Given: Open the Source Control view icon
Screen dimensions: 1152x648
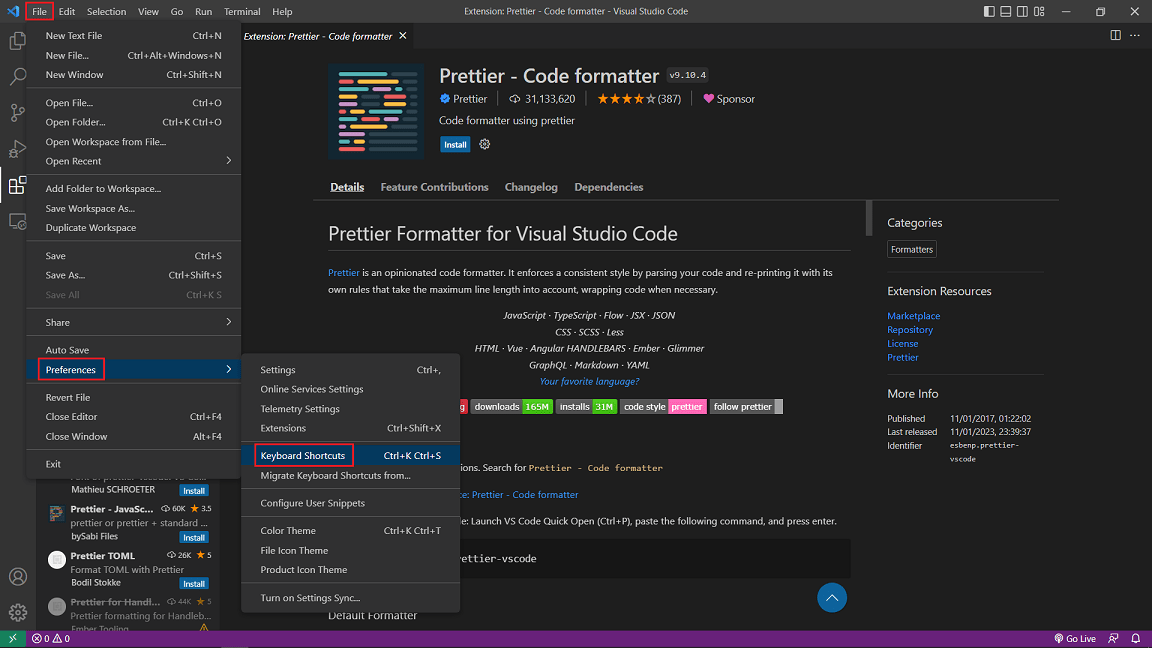Looking at the screenshot, I should click(x=18, y=112).
